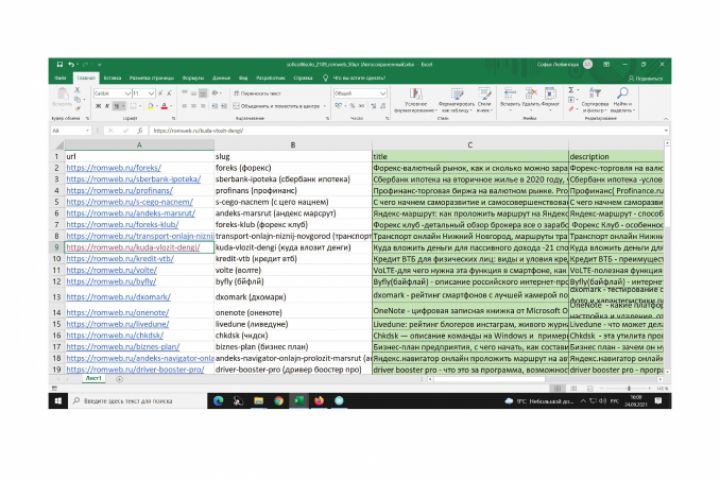Delete cells via the Удалить icon
Viewport: 720px width, 480px height.
pos(530,97)
